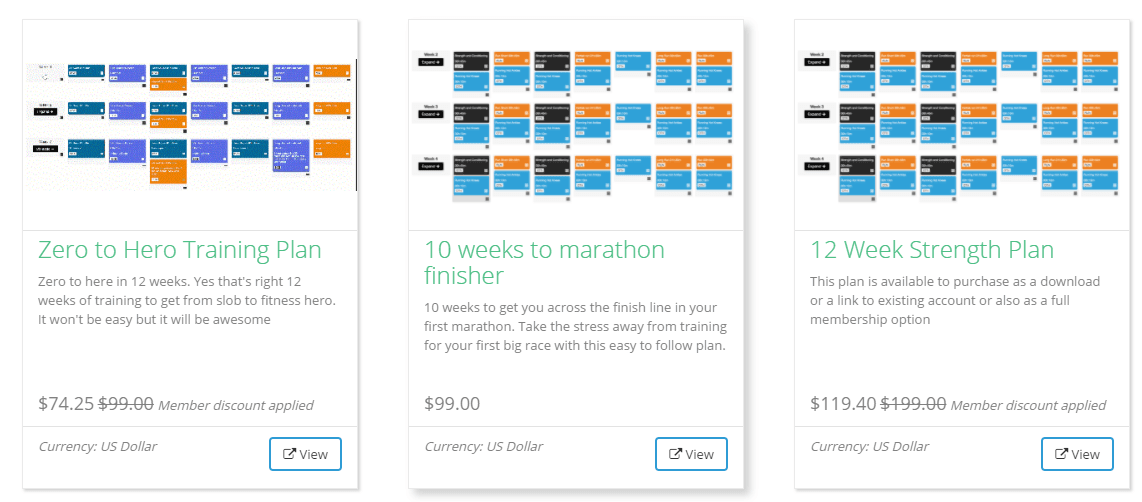Expand Week 3 in the marathon plan preview
The height and width of the screenshot is (502, 1142).
[x=431, y=114]
